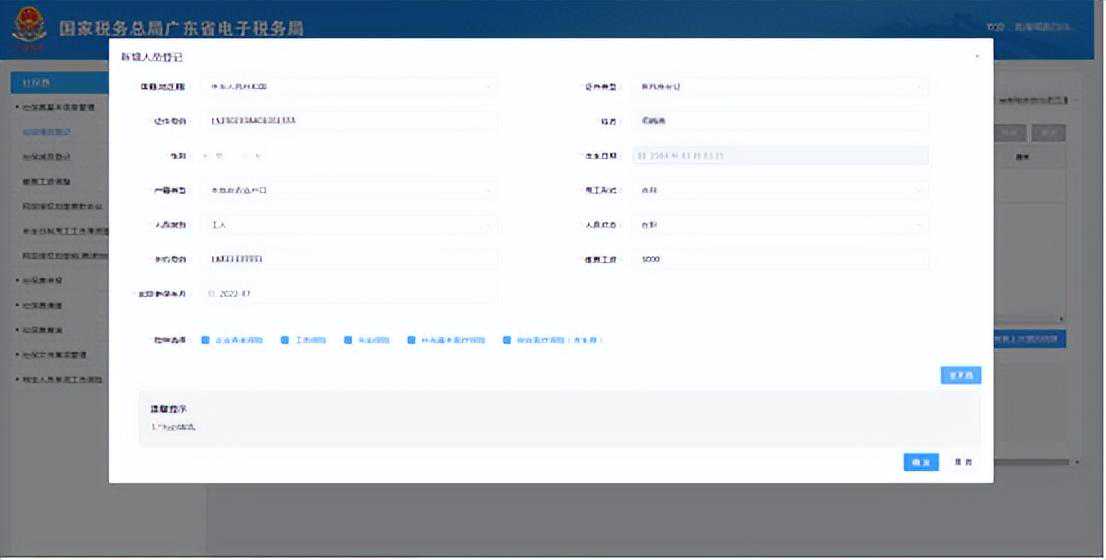Click the dropdown arrow of 人员状态
The image size is (1106, 560).
point(918,225)
